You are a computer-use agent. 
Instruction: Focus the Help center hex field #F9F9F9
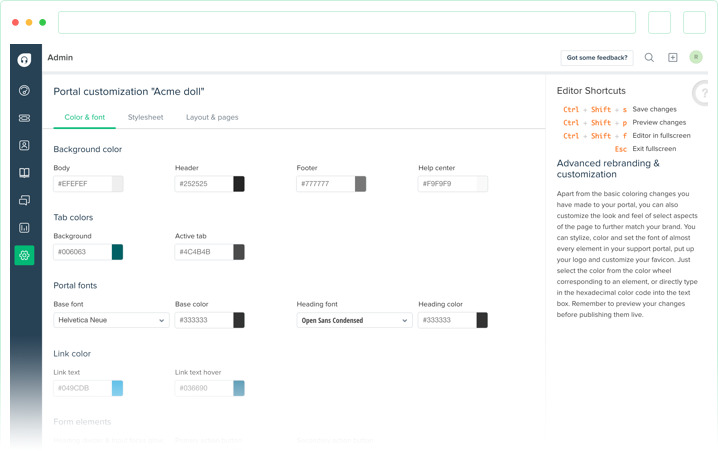point(447,184)
